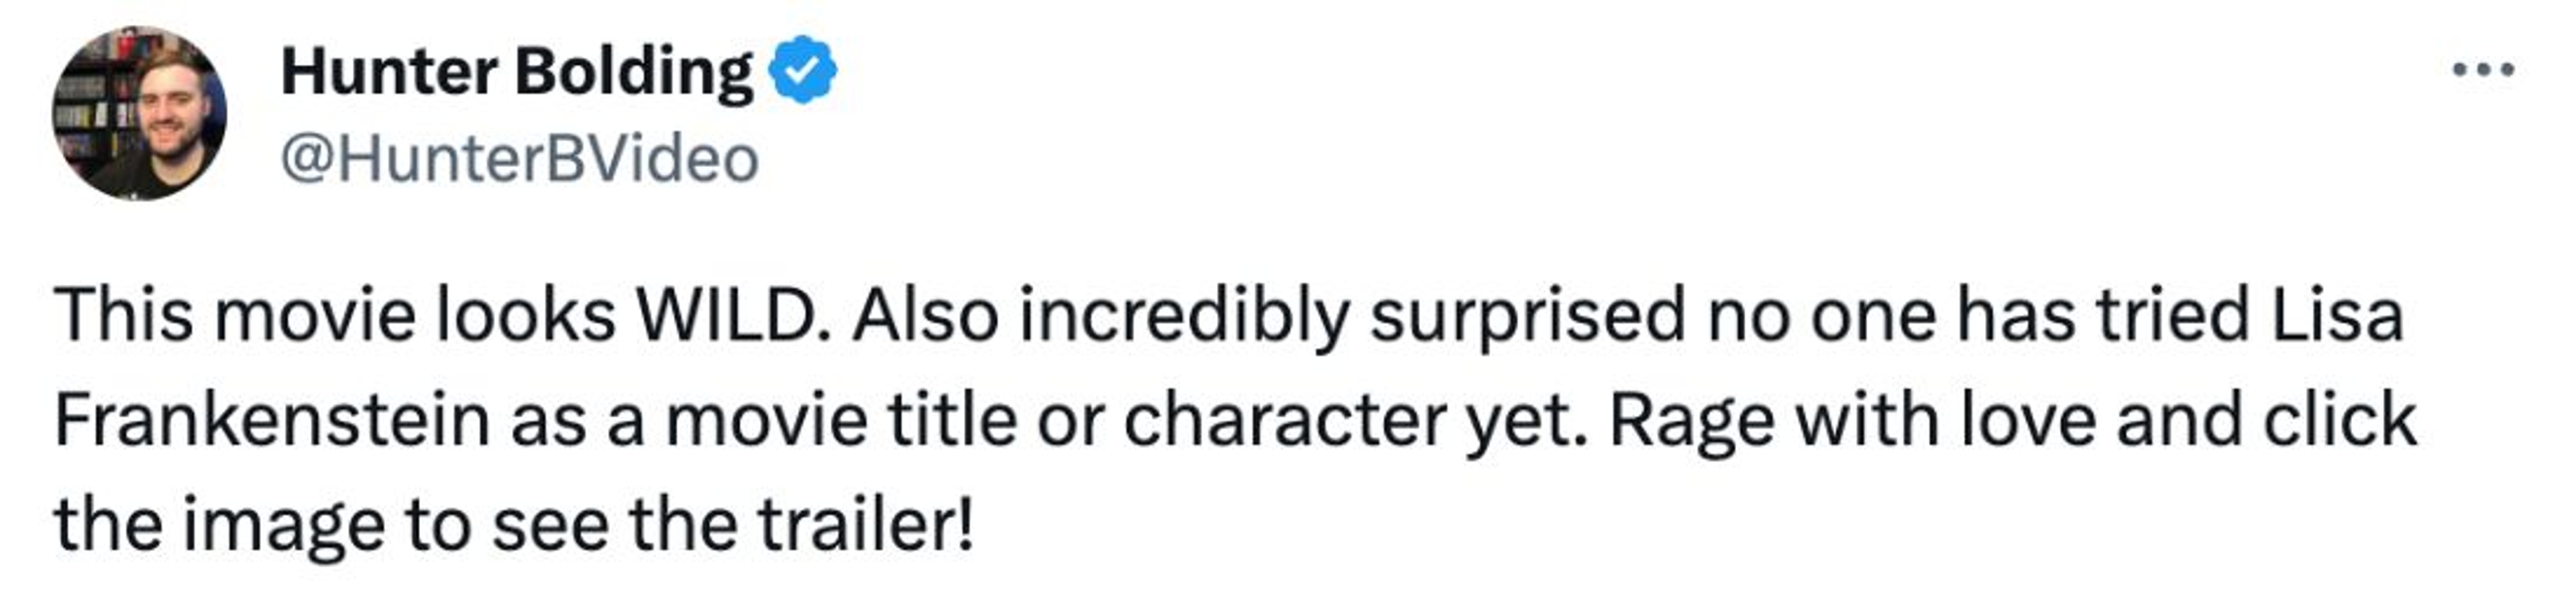
Task: Click the blue verified checkmark badge
Action: pos(801,69)
